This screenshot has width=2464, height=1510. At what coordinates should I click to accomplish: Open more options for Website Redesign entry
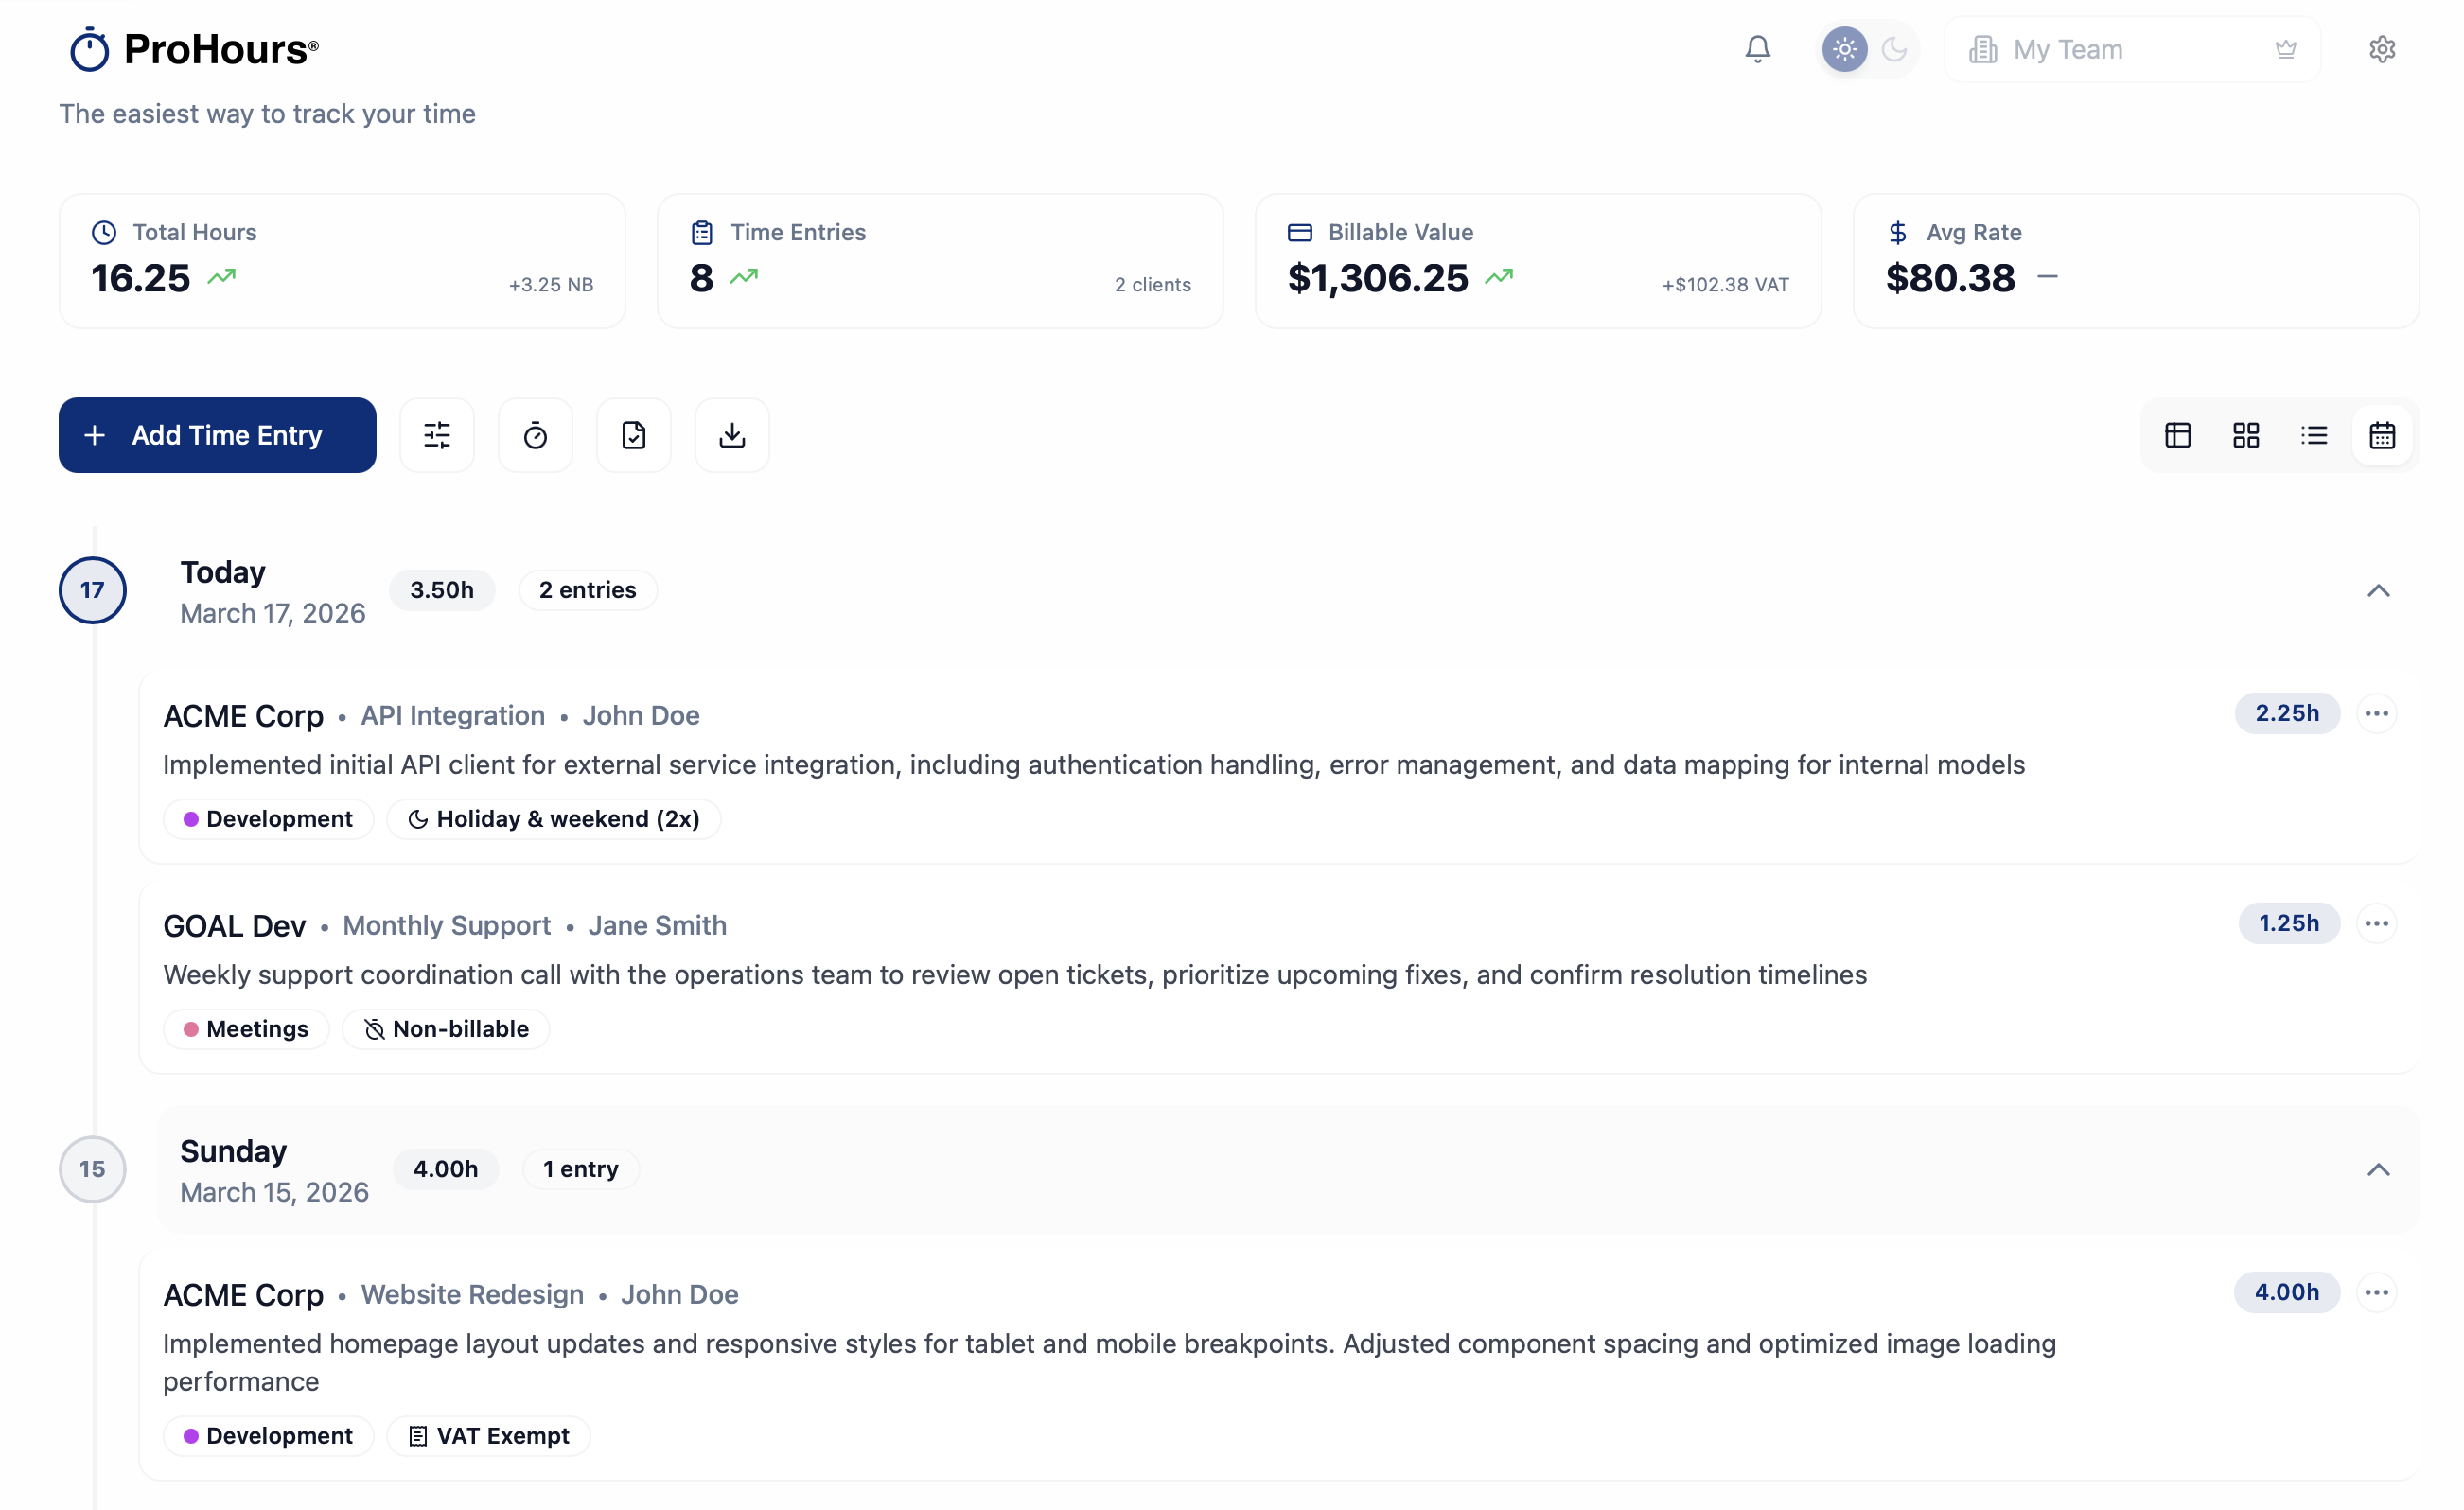[x=2376, y=1292]
